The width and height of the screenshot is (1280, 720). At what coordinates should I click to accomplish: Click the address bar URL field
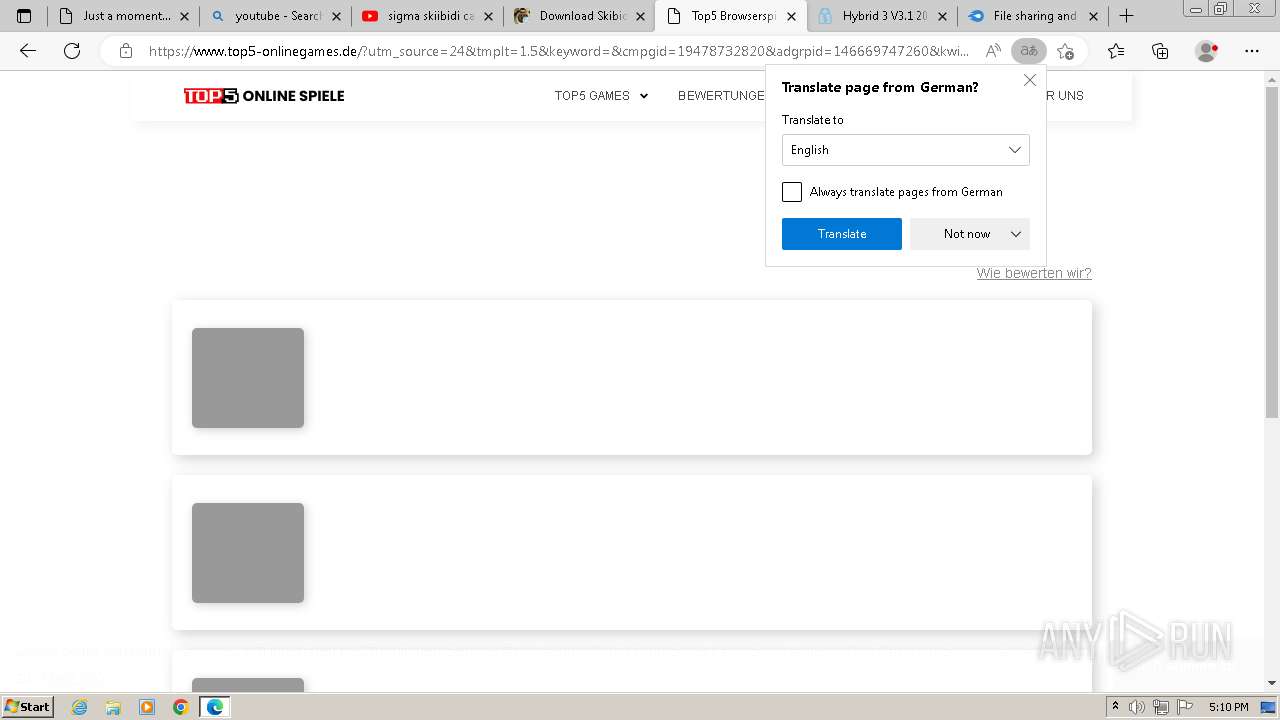click(x=558, y=51)
